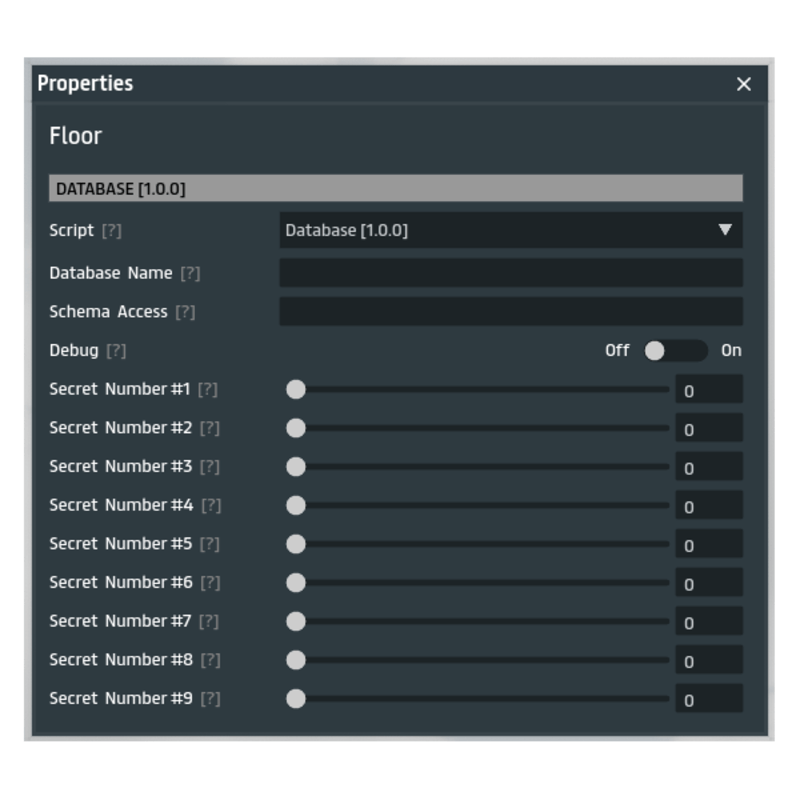
Task: Click the Script dropdown arrow
Action: click(725, 231)
